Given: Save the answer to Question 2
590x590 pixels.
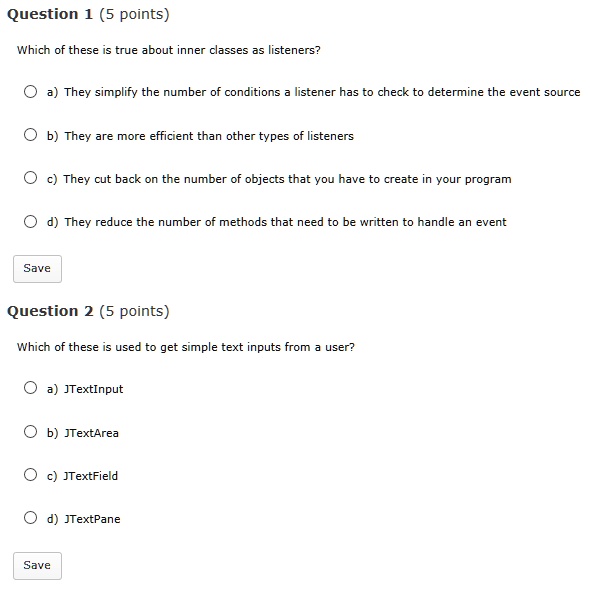Looking at the screenshot, I should pos(37,566).
